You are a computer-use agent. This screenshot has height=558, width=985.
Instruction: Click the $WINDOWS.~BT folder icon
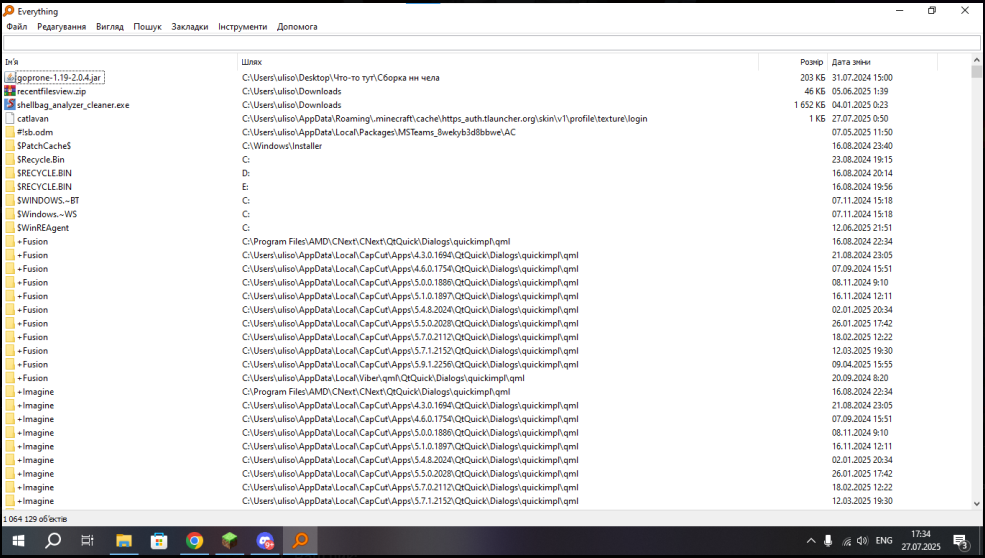click(10, 200)
